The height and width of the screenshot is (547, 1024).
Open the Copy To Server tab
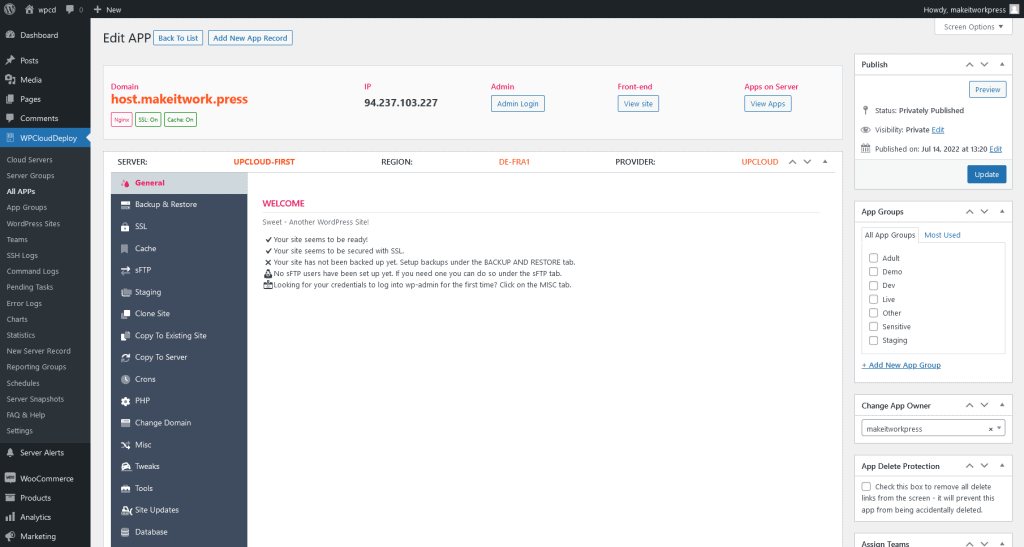pyautogui.click(x=179, y=358)
